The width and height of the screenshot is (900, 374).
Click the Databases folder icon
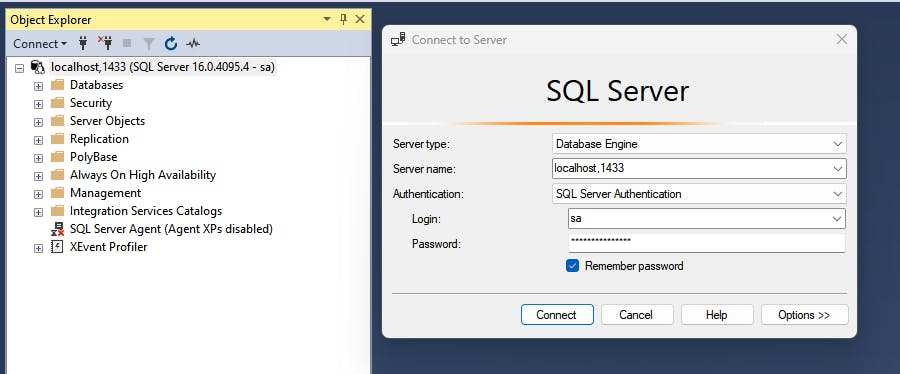(x=57, y=85)
